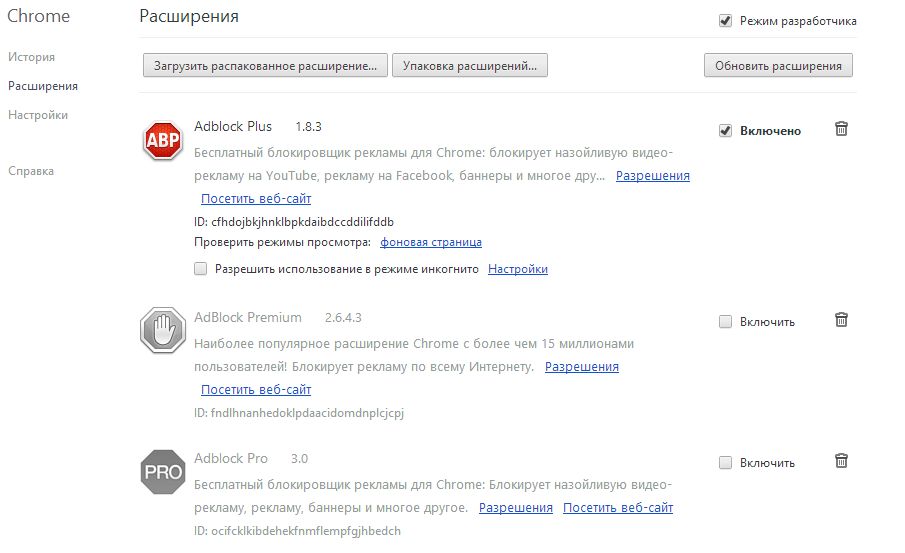Click version number 1.8.3

308,127
